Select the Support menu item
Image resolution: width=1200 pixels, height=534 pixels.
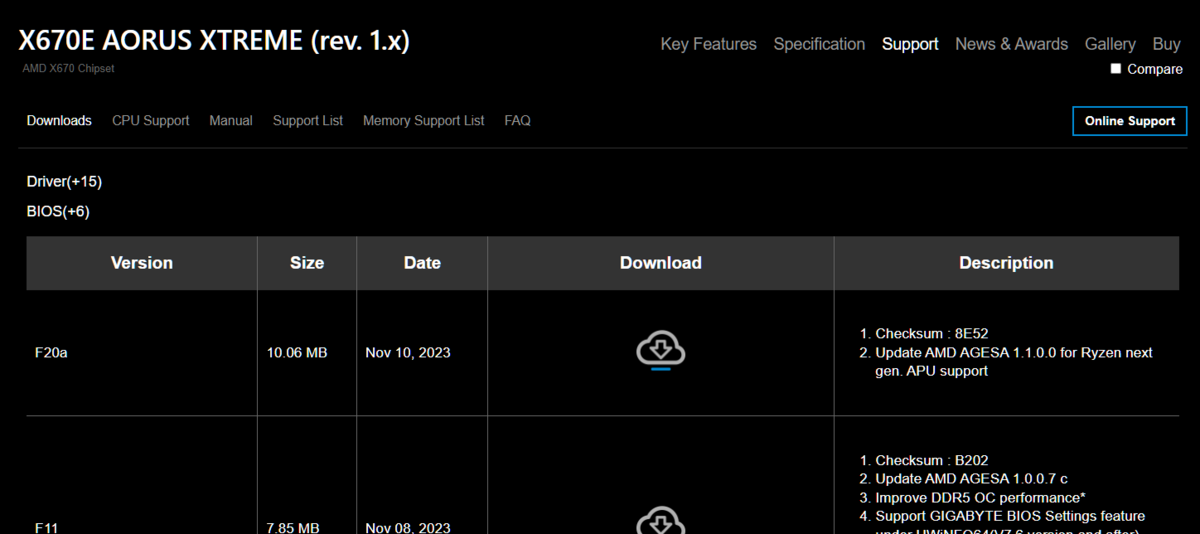click(910, 44)
